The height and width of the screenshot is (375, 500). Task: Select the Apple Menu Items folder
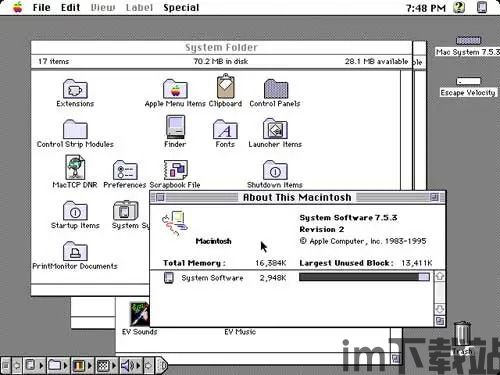pyautogui.click(x=175, y=89)
